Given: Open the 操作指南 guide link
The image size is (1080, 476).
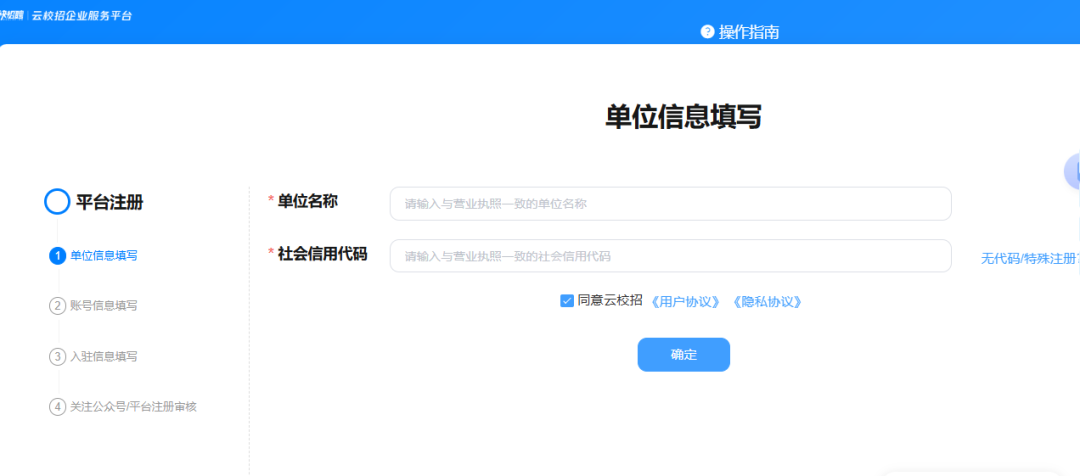Looking at the screenshot, I should 749,32.
